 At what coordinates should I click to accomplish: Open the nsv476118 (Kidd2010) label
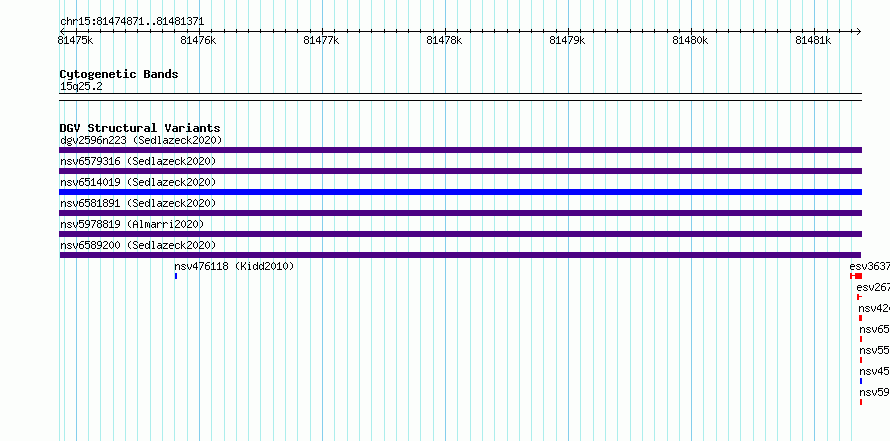click(234, 266)
